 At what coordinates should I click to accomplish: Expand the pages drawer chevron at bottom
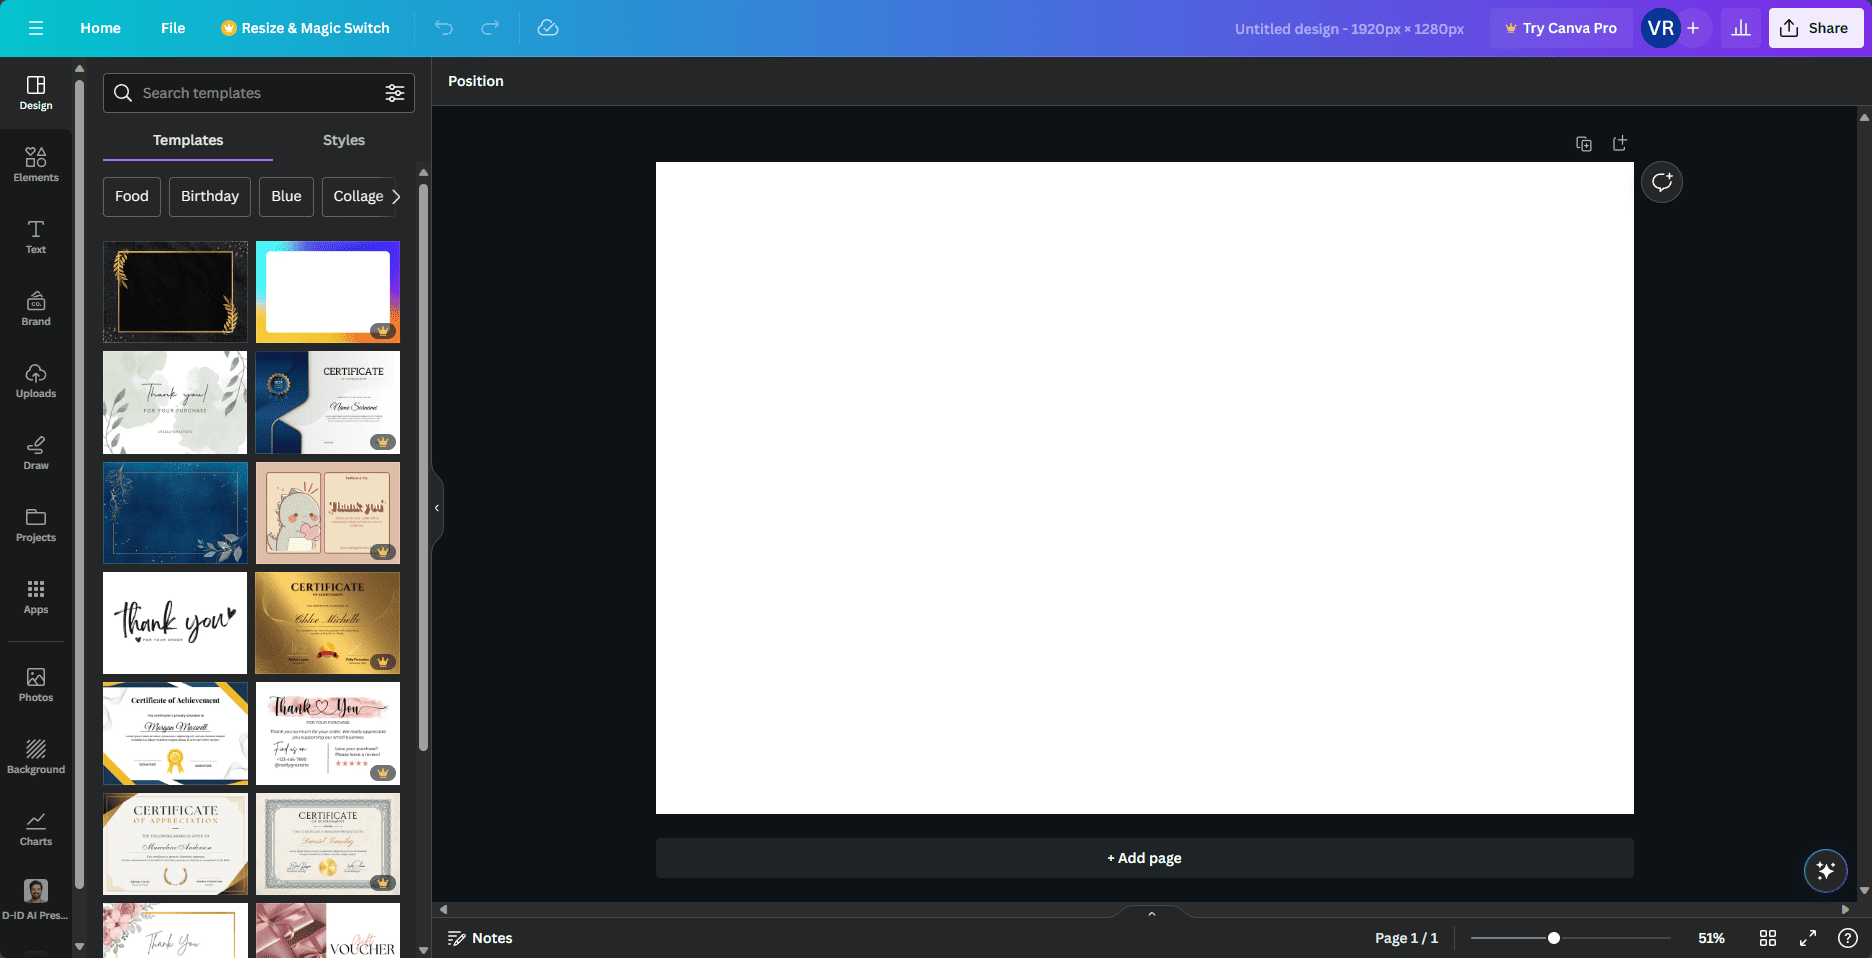point(1151,913)
